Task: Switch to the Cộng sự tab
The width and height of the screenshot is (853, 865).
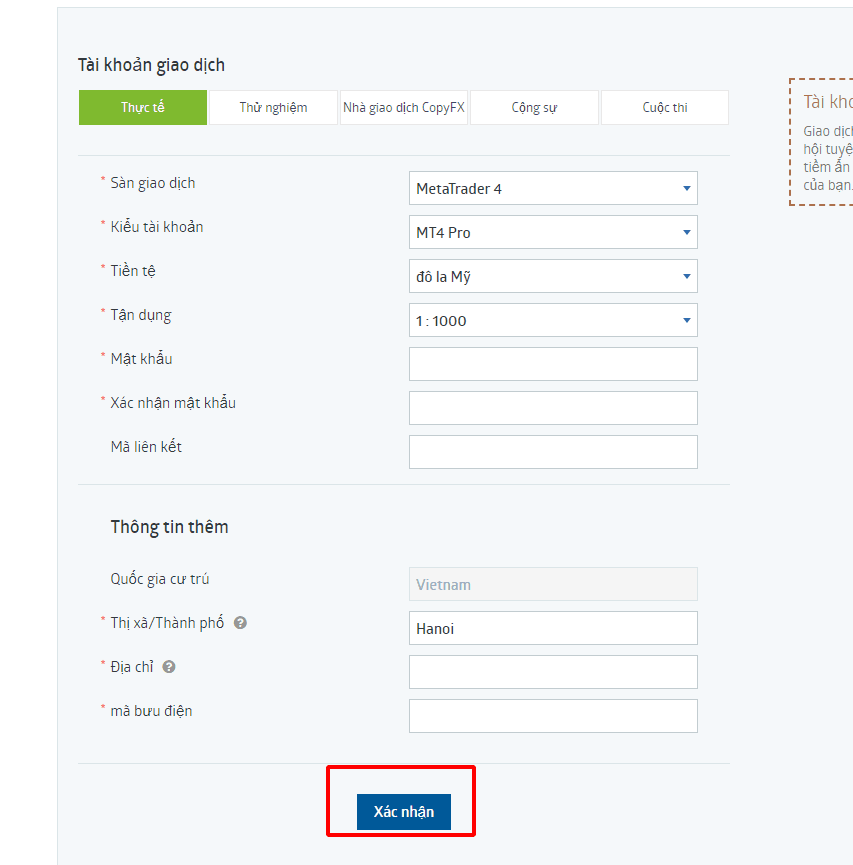Action: pyautogui.click(x=534, y=108)
